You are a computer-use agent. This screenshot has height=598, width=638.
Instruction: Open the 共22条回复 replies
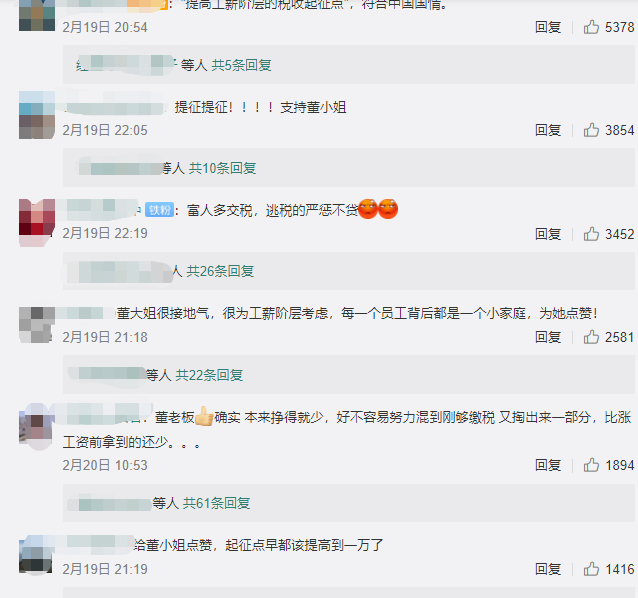209,375
